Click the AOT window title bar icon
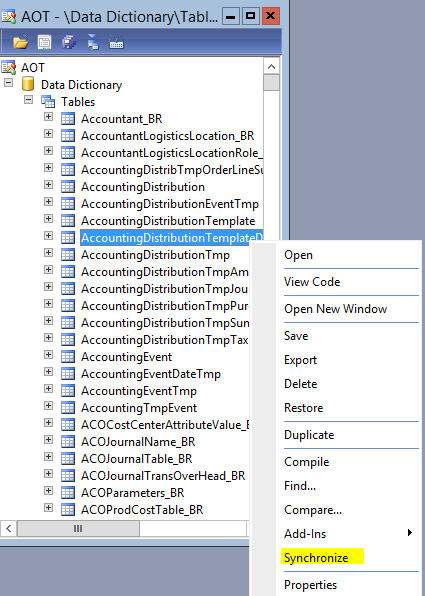425x596 pixels. pyautogui.click(x=9, y=17)
